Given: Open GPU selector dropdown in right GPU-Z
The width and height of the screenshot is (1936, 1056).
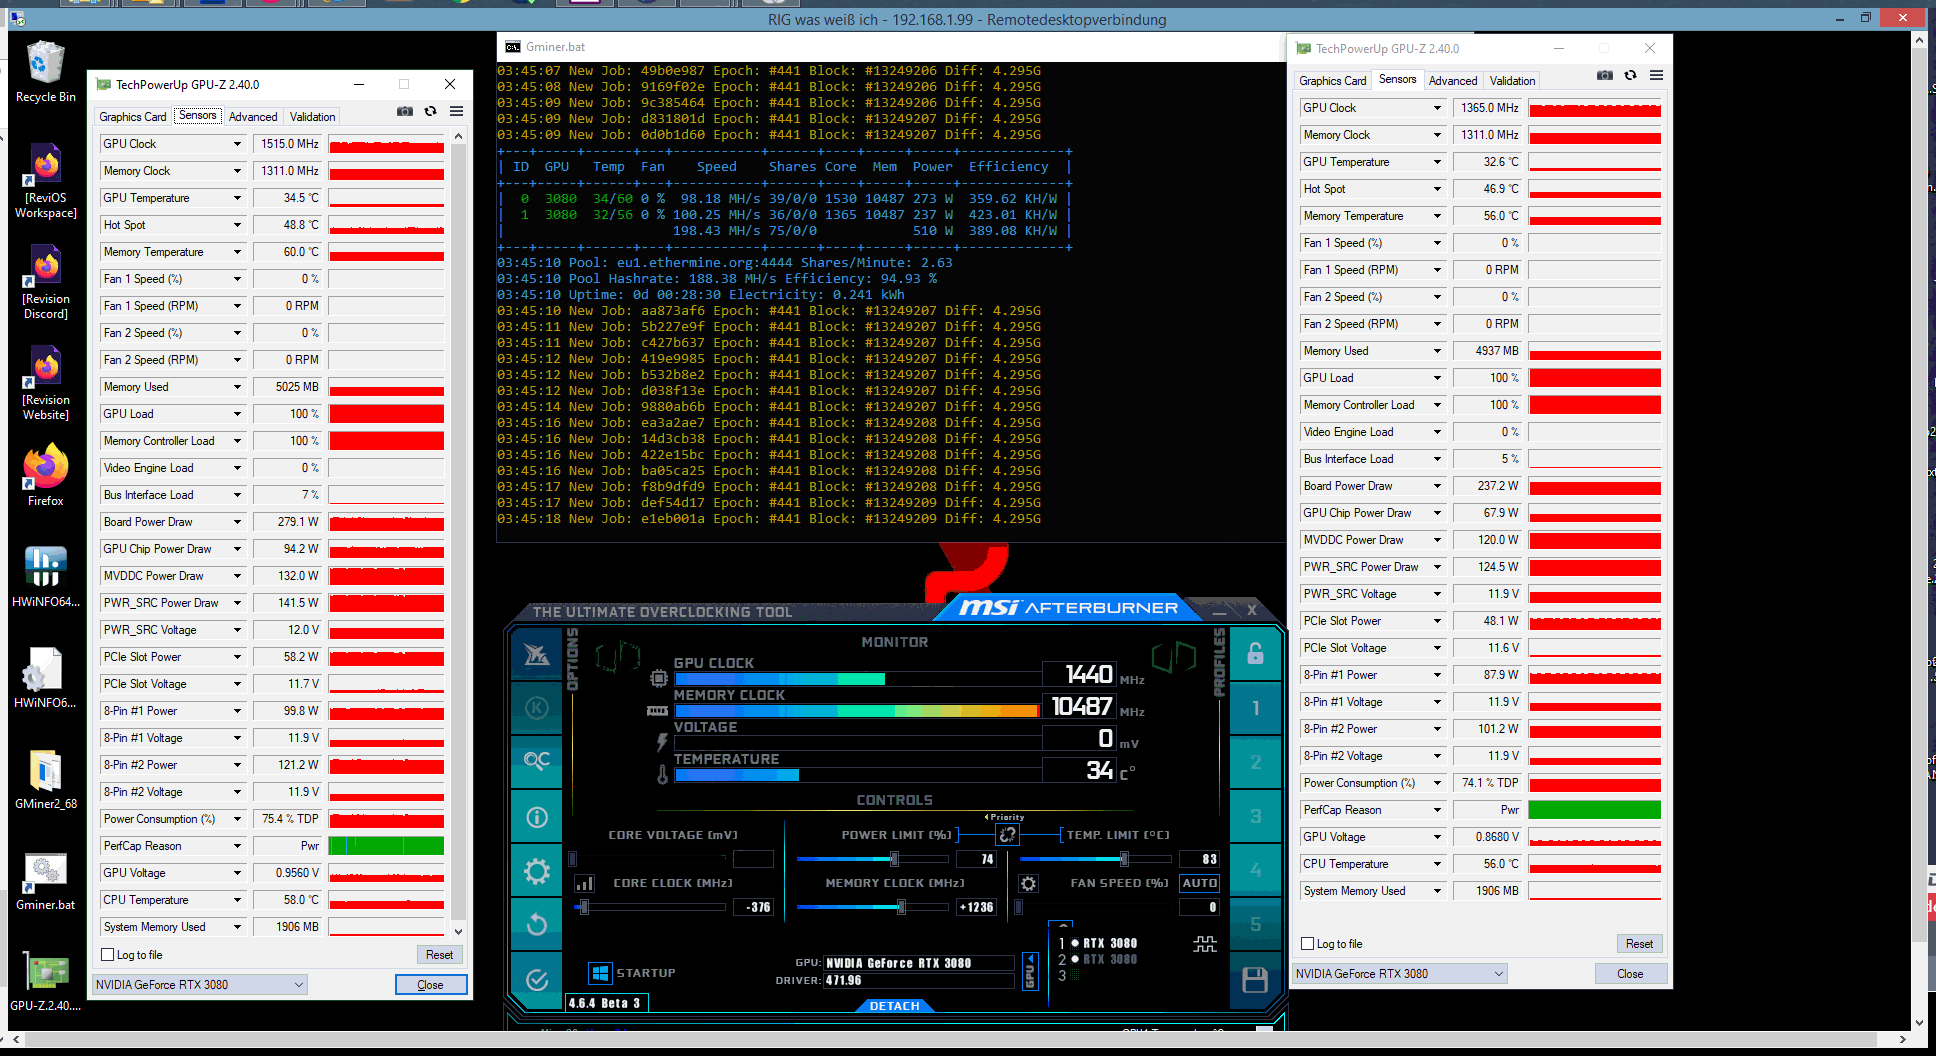Looking at the screenshot, I should pos(1399,974).
